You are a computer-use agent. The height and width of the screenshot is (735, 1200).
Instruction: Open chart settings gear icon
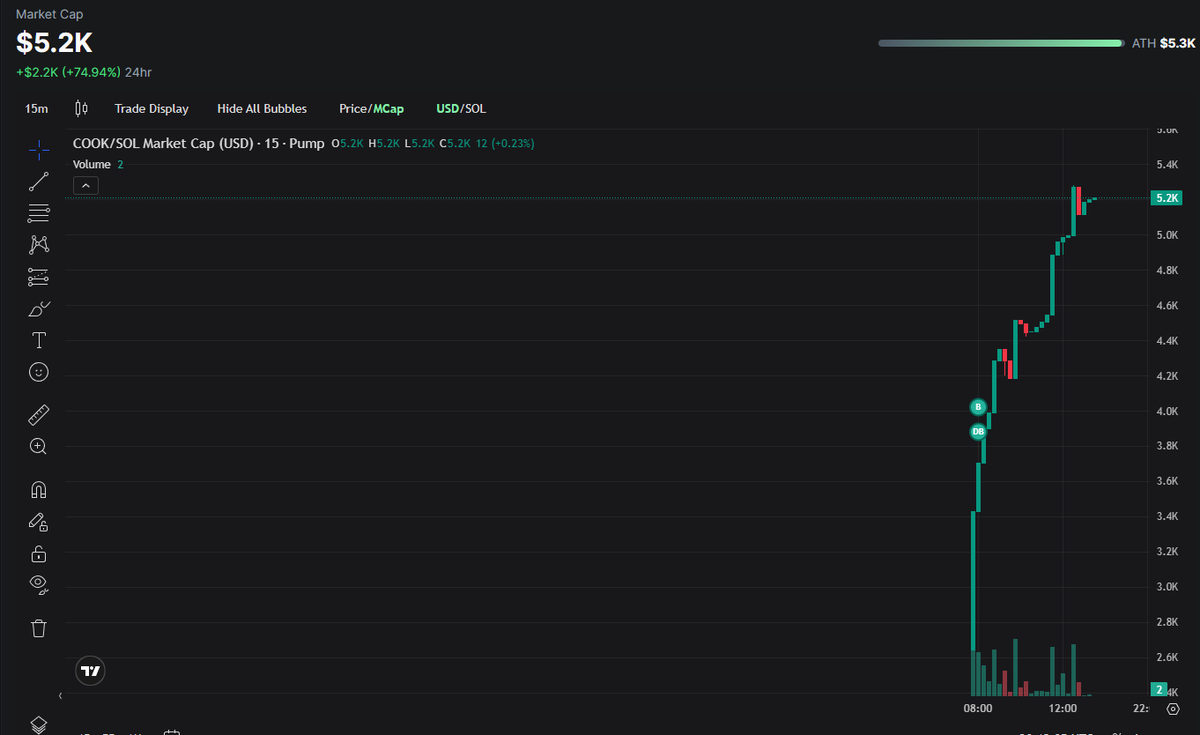tap(1173, 708)
